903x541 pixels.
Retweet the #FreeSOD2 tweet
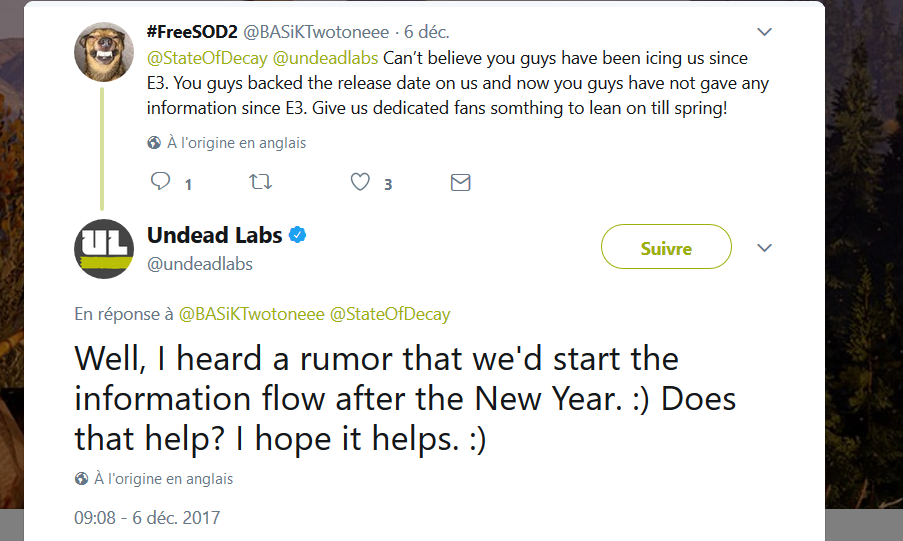pyautogui.click(x=260, y=182)
